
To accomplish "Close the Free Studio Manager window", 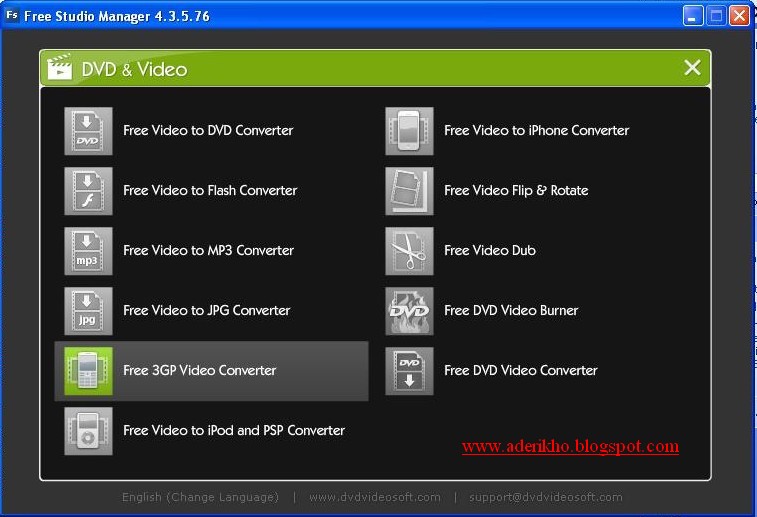I will (739, 16).
